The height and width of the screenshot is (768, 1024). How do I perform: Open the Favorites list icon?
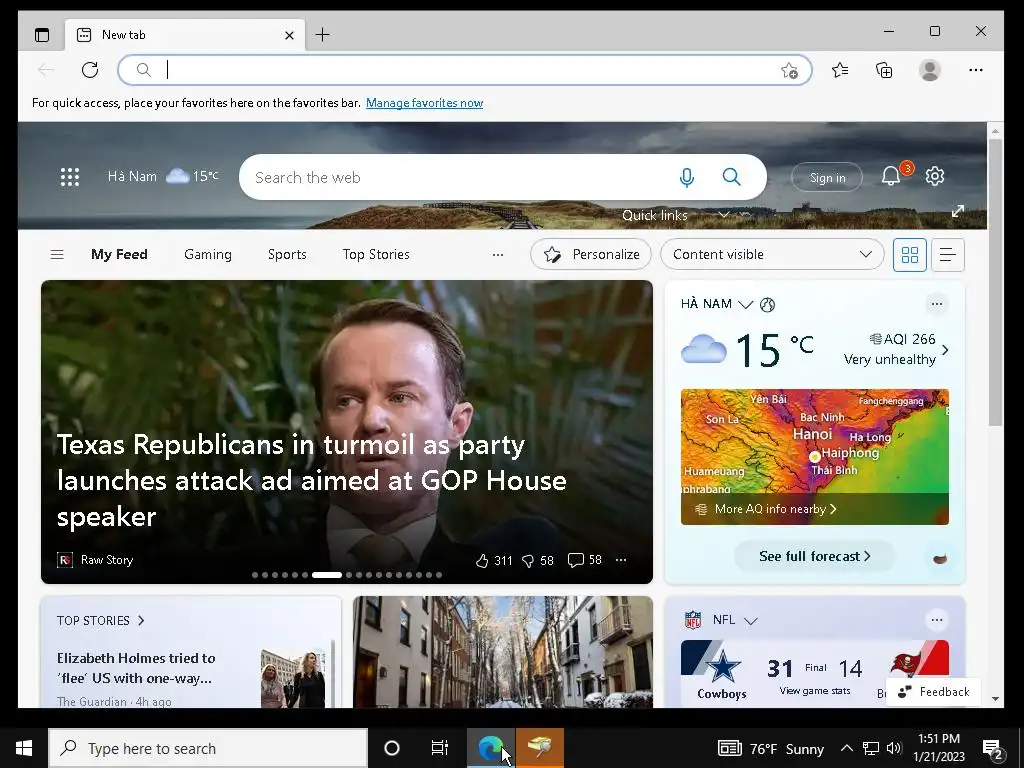click(x=840, y=70)
